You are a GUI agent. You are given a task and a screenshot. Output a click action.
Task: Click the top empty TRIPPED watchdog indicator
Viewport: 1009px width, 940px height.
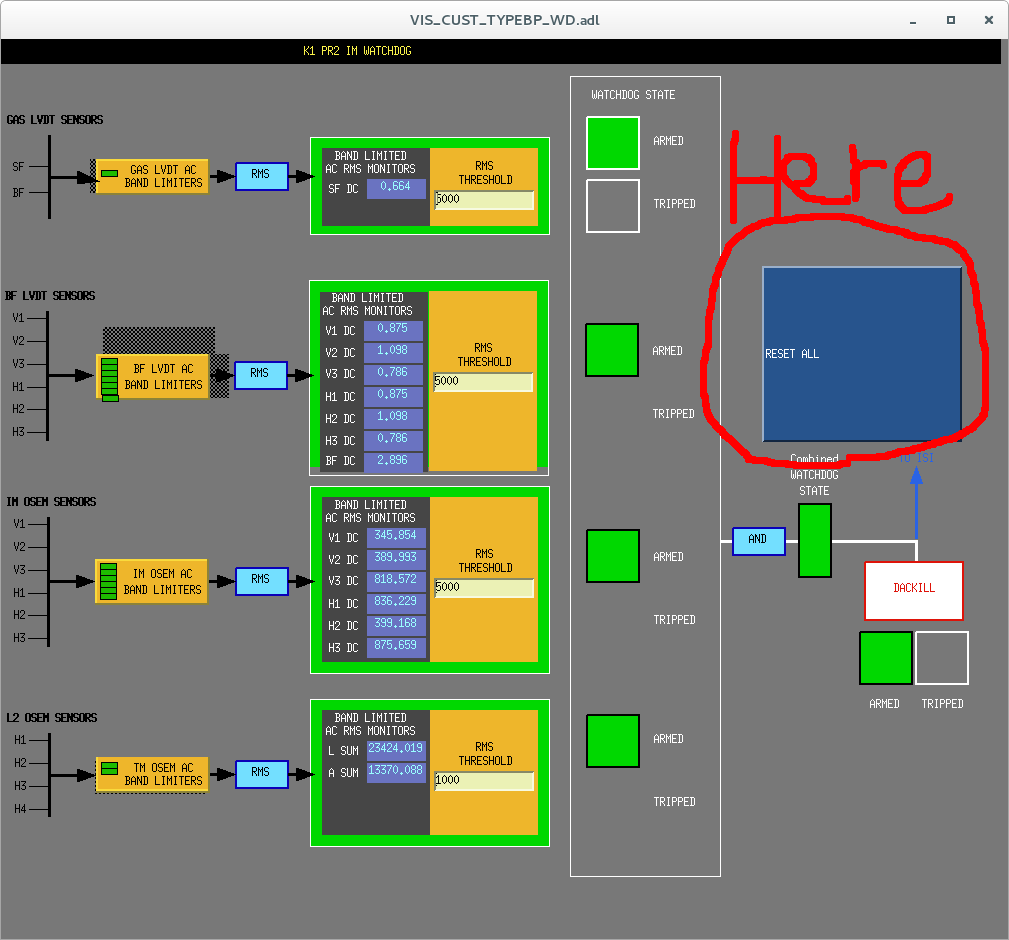coord(612,205)
